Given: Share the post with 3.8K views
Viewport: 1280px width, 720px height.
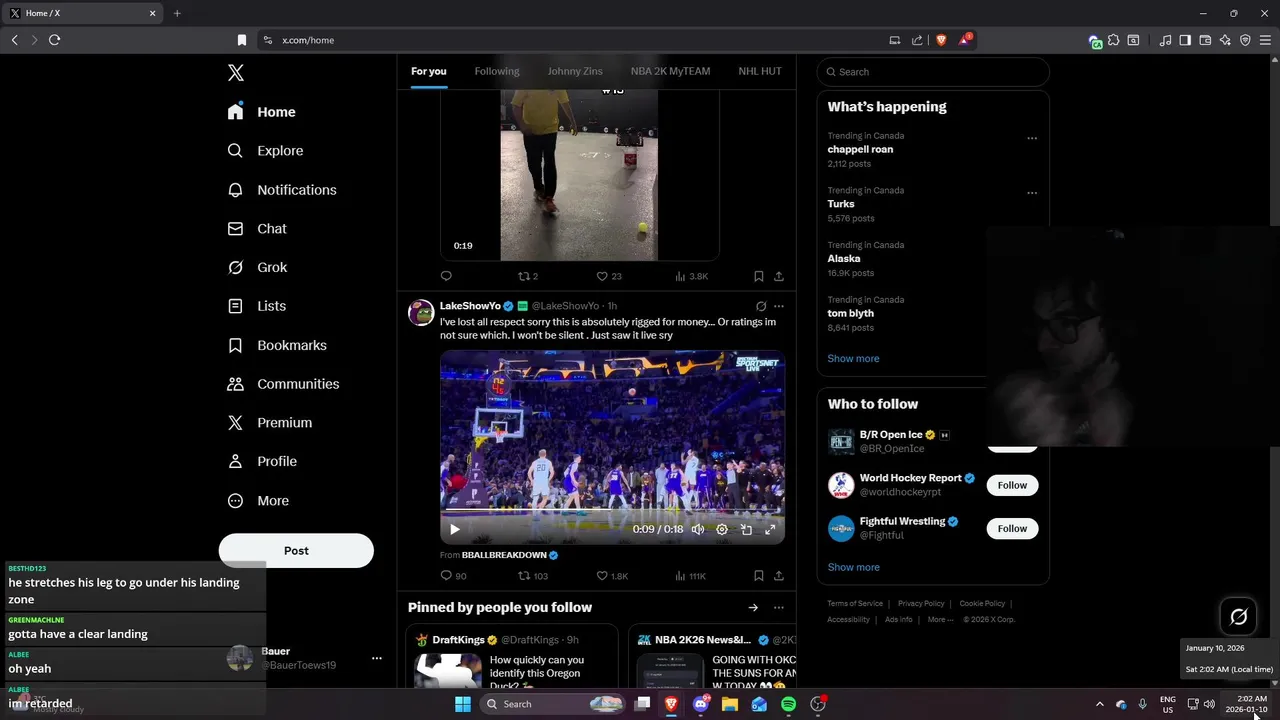Looking at the screenshot, I should coord(779,276).
